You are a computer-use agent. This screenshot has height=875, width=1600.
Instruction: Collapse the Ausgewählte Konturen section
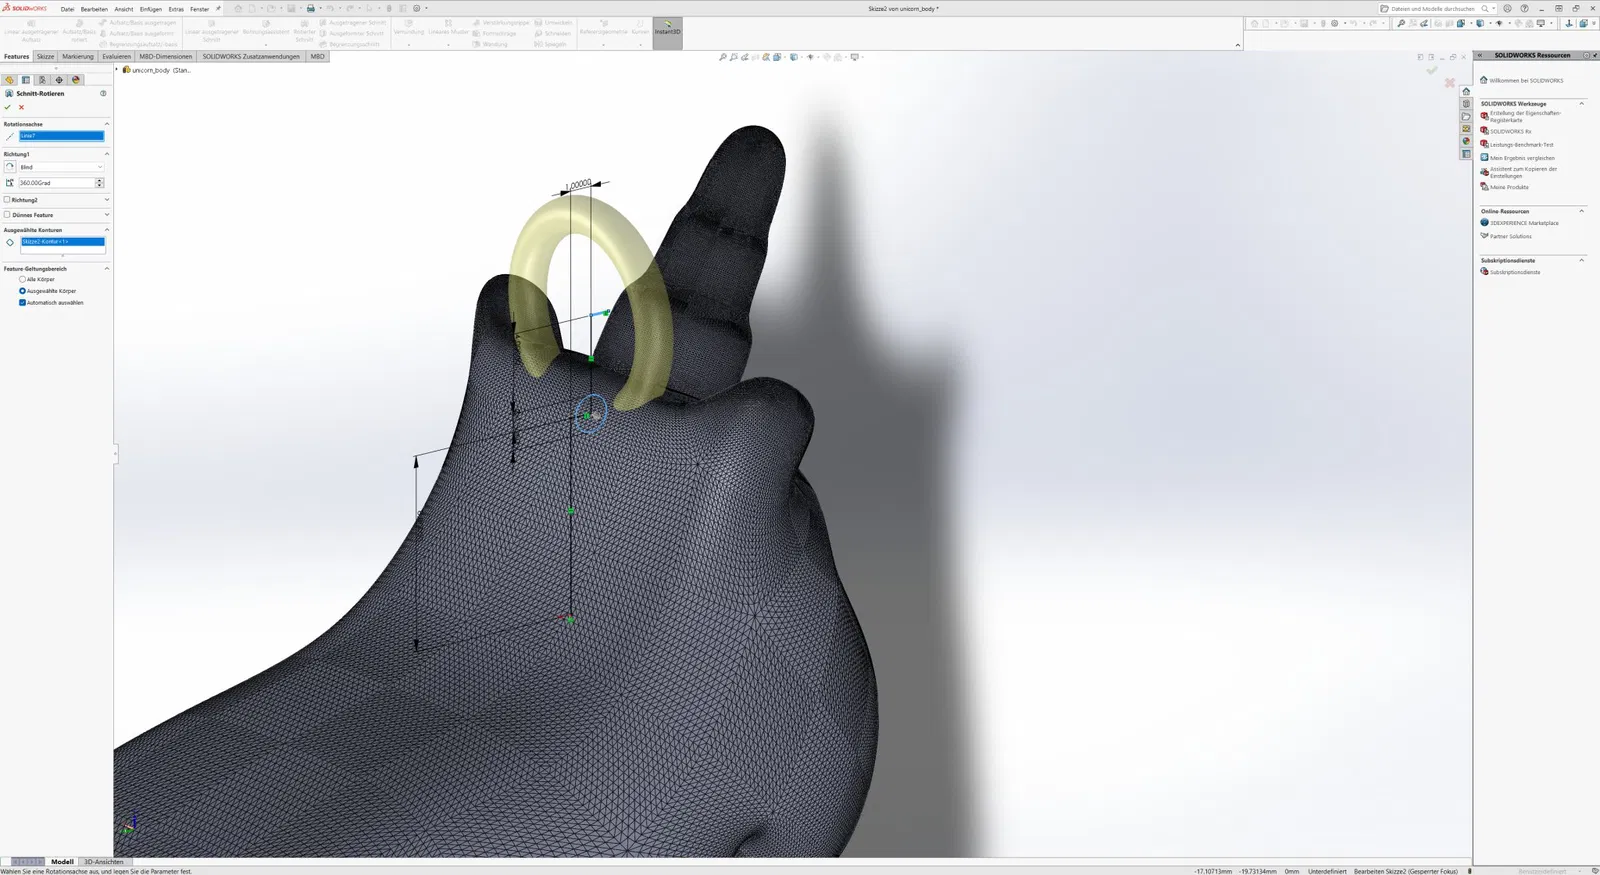(107, 230)
